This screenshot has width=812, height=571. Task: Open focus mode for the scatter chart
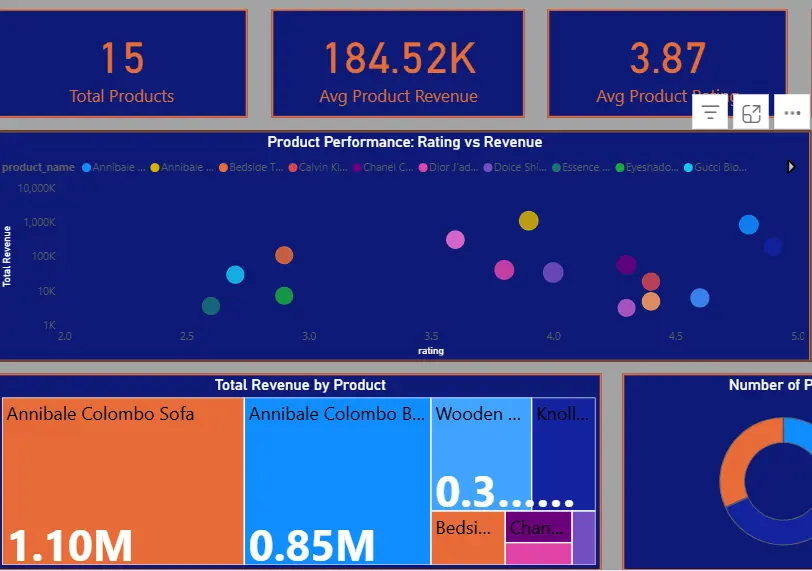point(751,112)
